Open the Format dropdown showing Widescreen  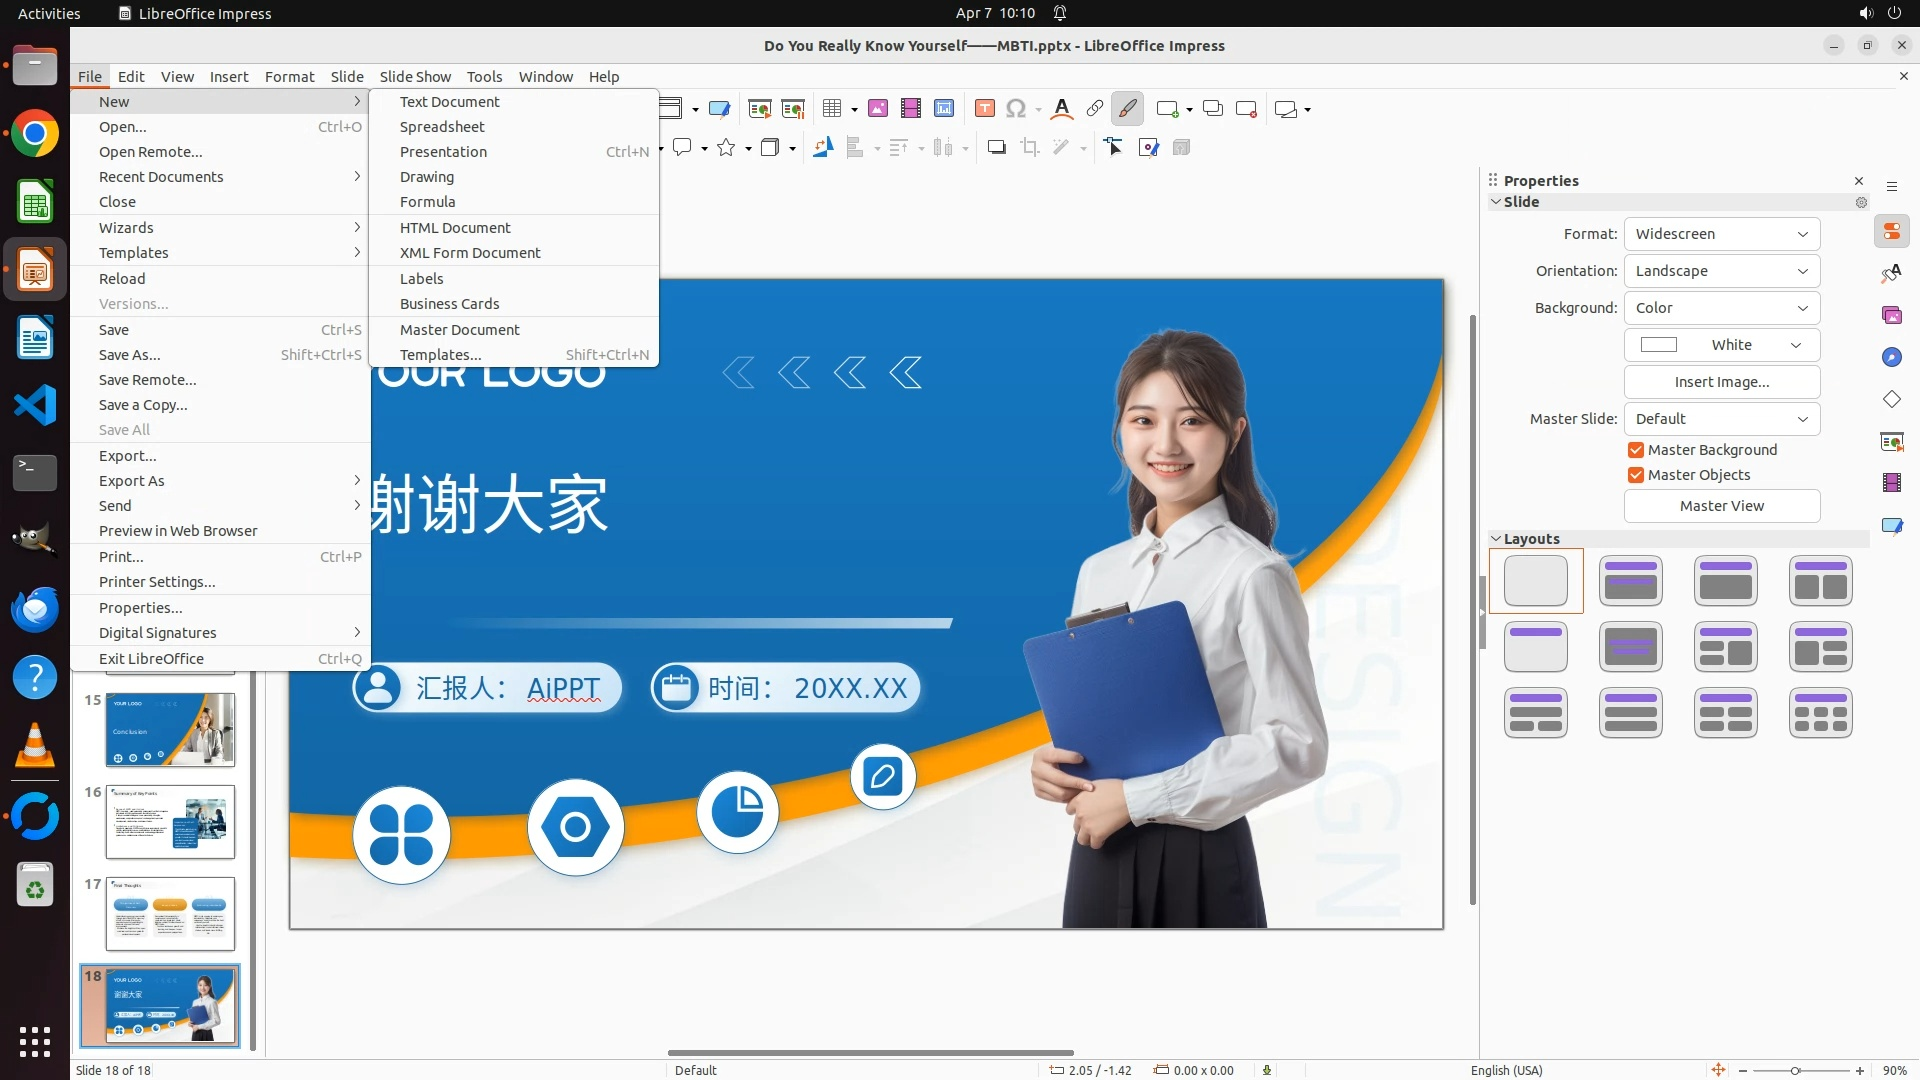pos(1721,234)
